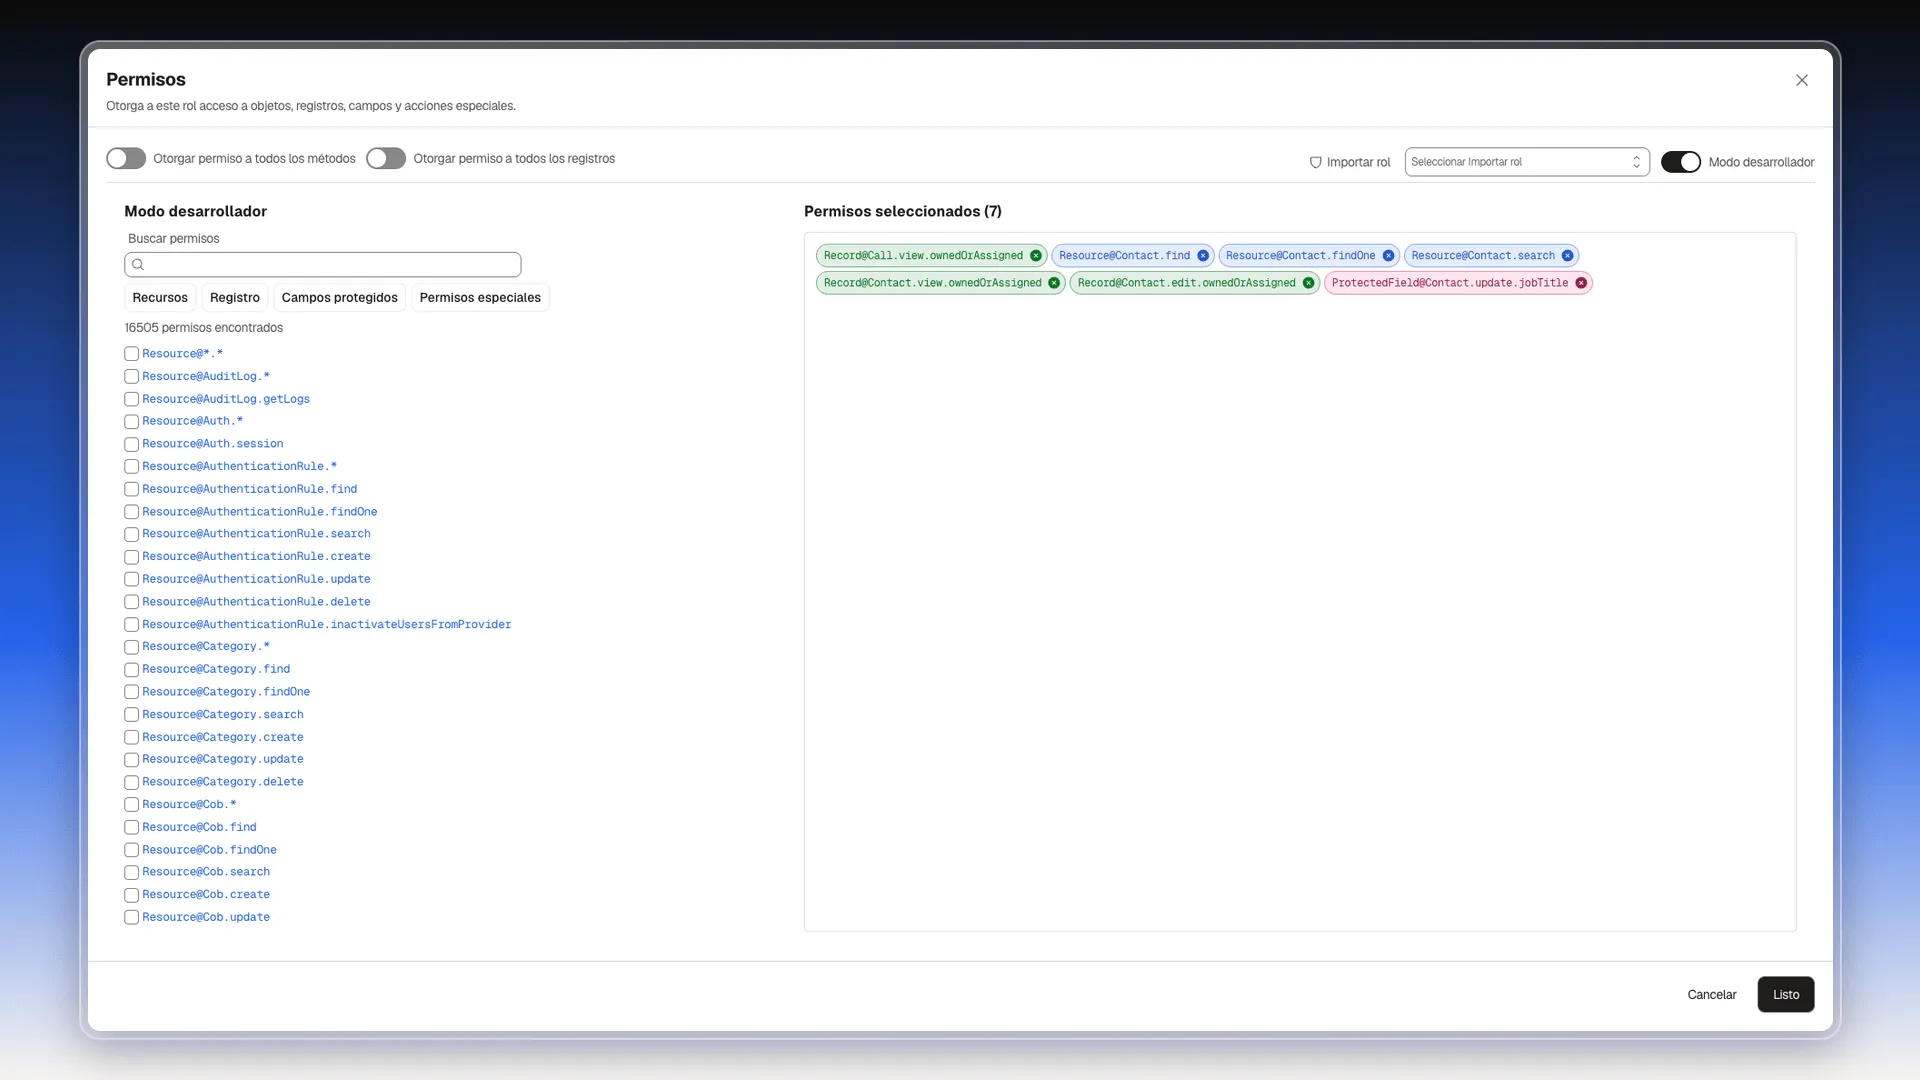Remove the ProtectedField@Contact.update.jobTitle chip
Viewport: 1920px width, 1080px height.
(x=1581, y=283)
